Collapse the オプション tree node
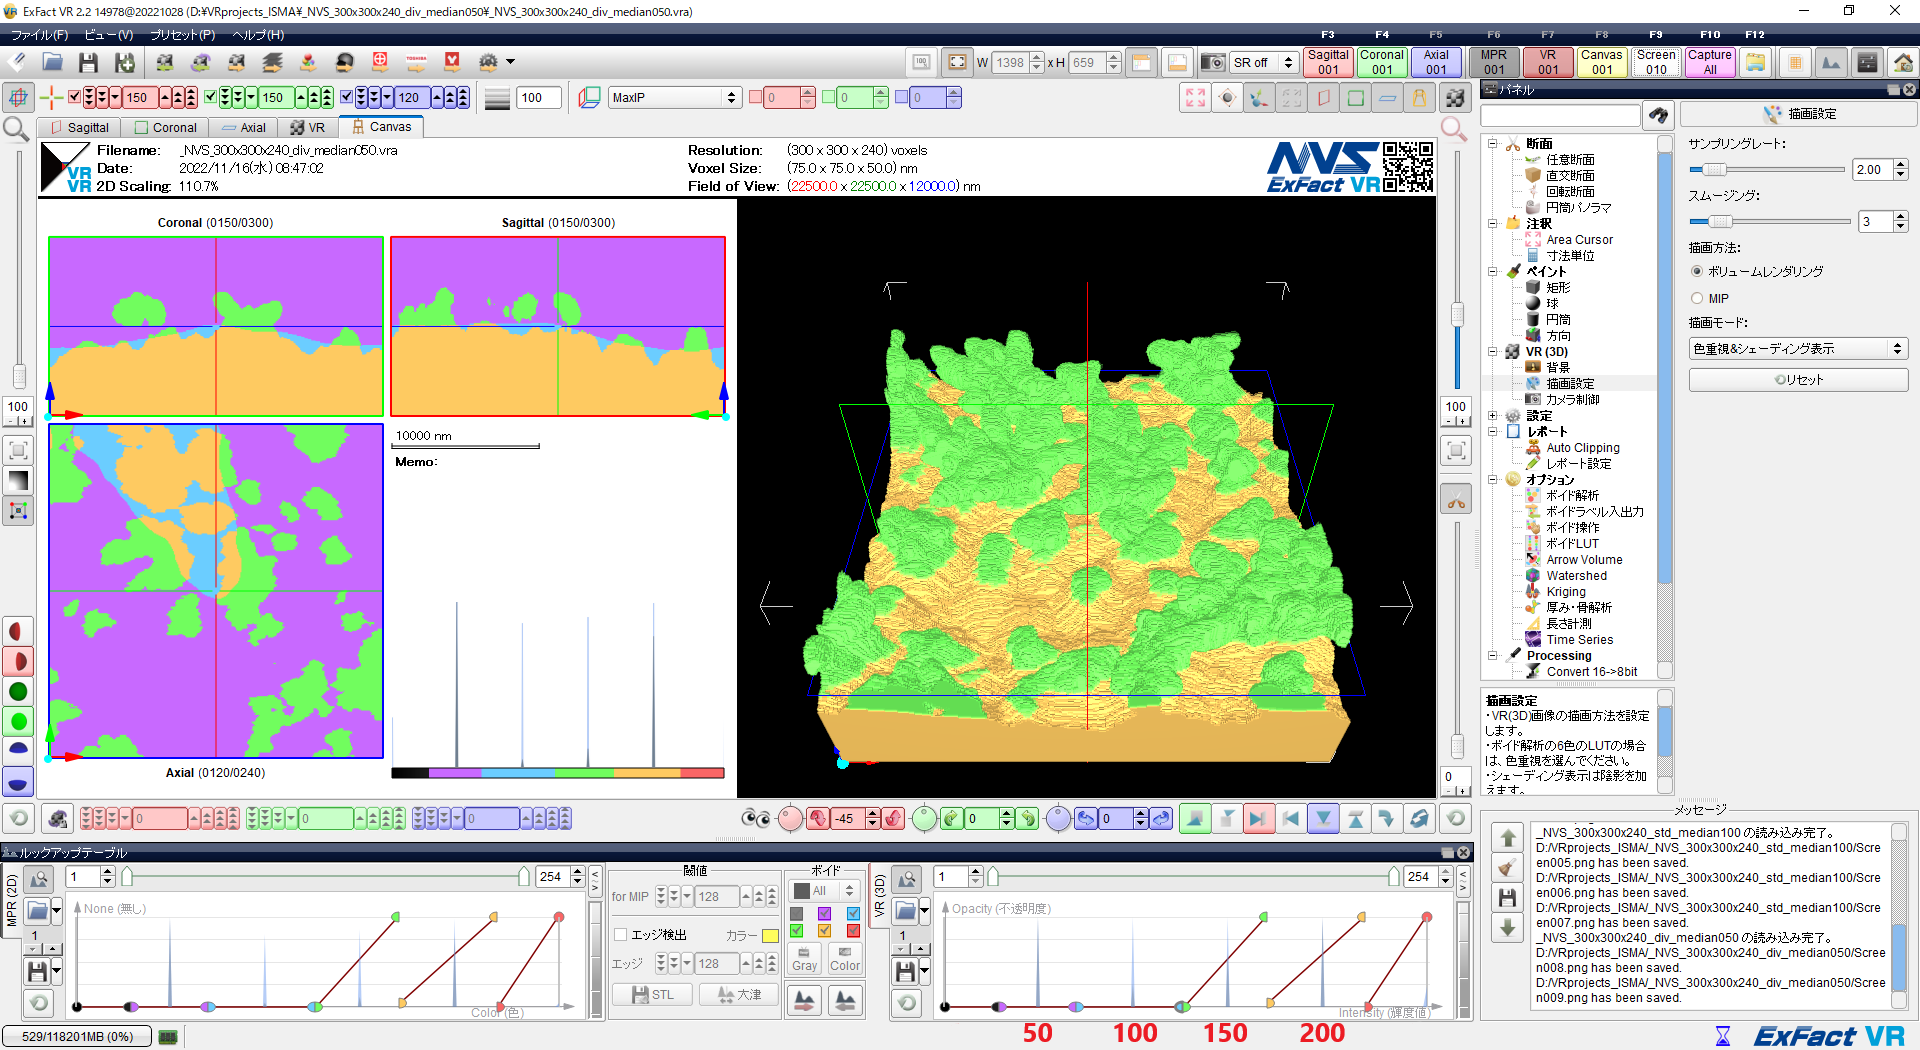1920x1050 pixels. click(1493, 479)
